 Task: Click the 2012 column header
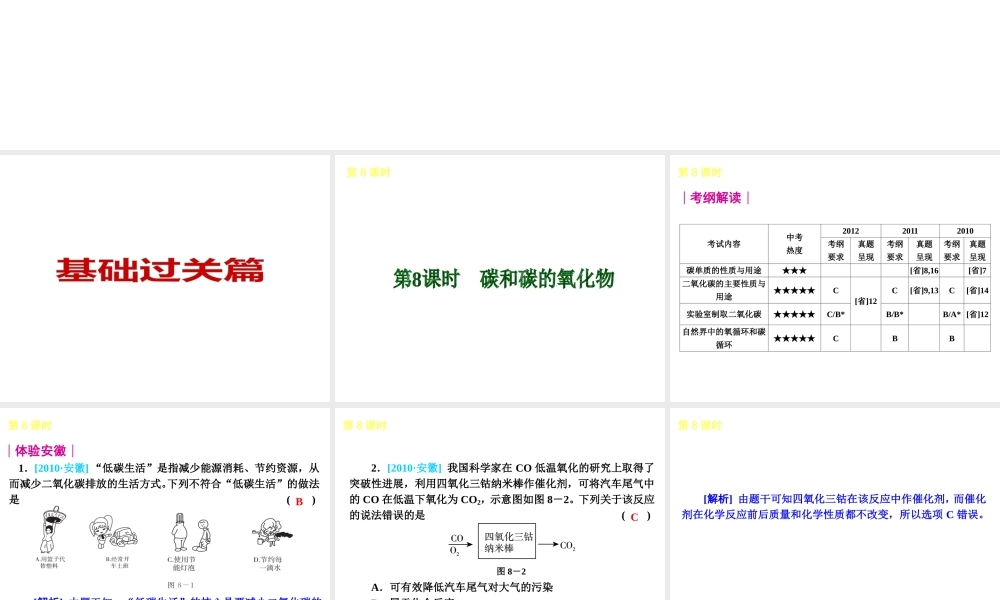[x=851, y=231]
